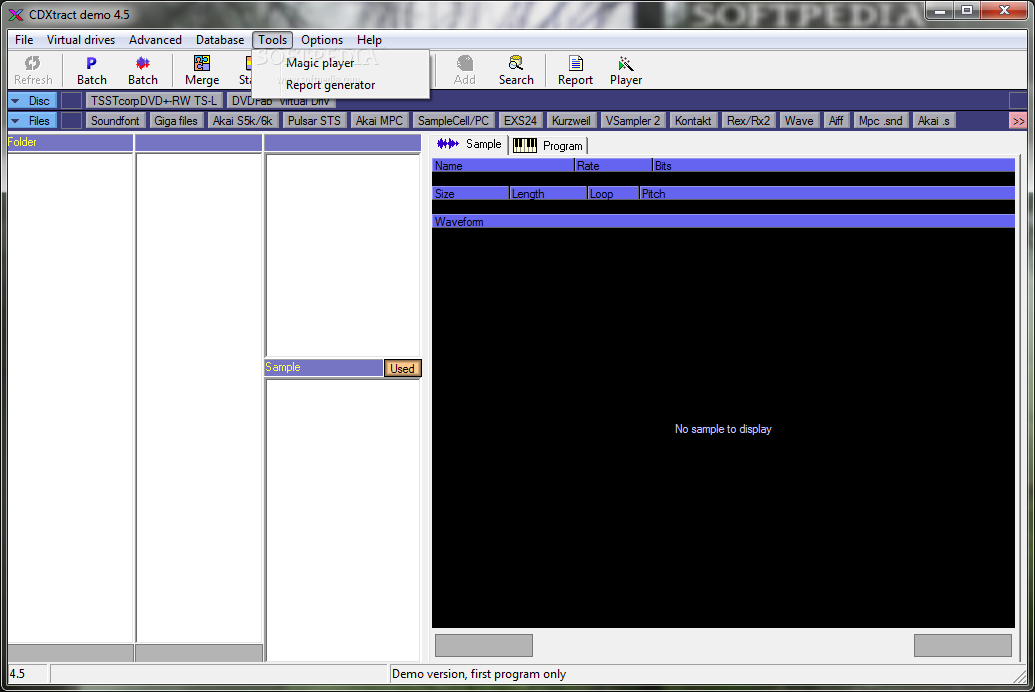Choose the Akai S5k/6k format
Screen dimensions: 1035x692
pyautogui.click(x=242, y=121)
